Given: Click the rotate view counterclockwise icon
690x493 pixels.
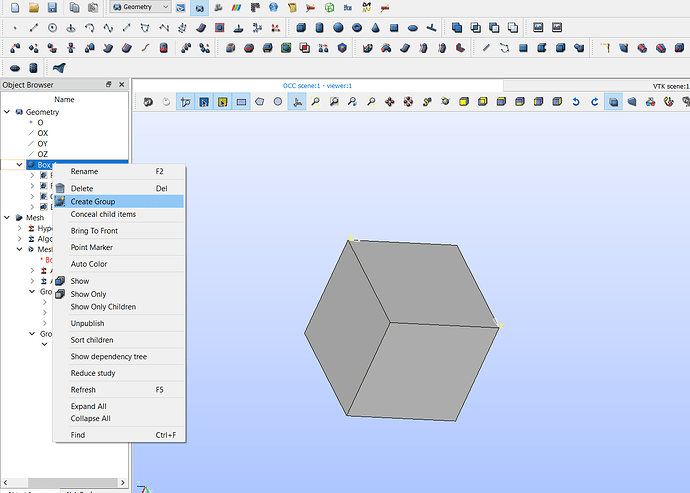Looking at the screenshot, I should (x=576, y=101).
